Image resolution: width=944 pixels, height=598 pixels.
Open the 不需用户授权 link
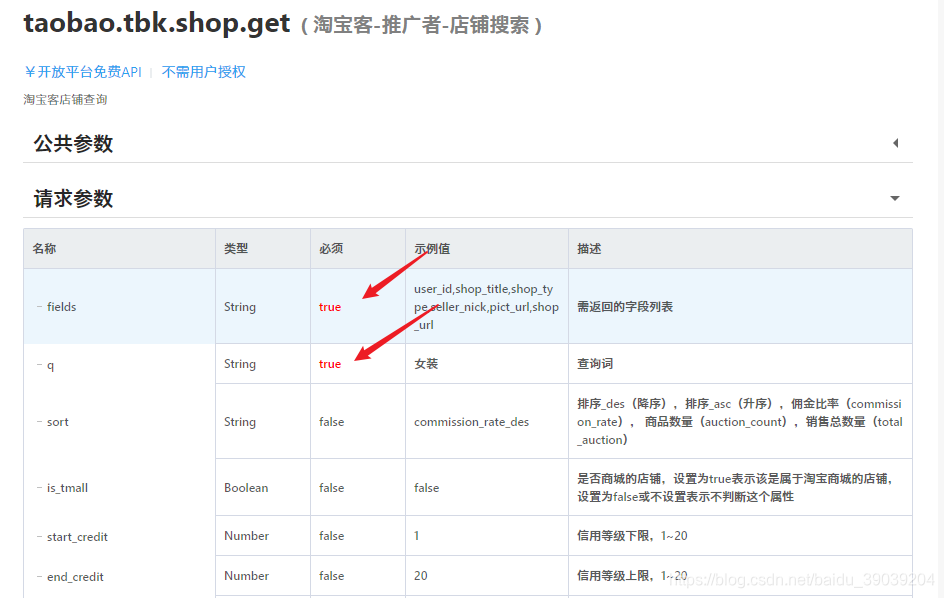(203, 72)
